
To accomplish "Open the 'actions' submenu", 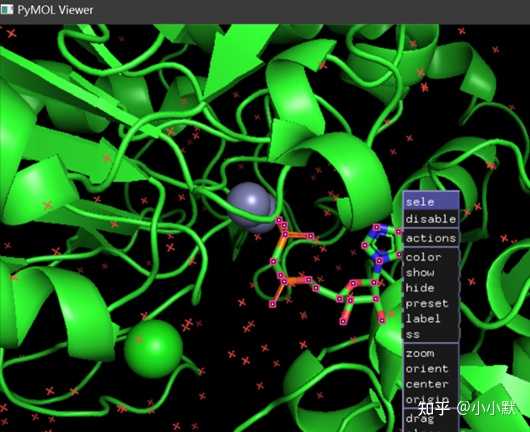I will click(x=431, y=238).
